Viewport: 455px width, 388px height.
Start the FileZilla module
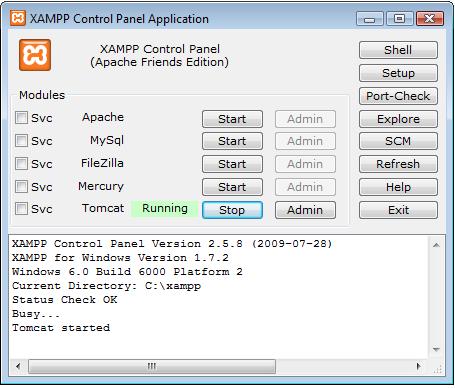click(232, 164)
